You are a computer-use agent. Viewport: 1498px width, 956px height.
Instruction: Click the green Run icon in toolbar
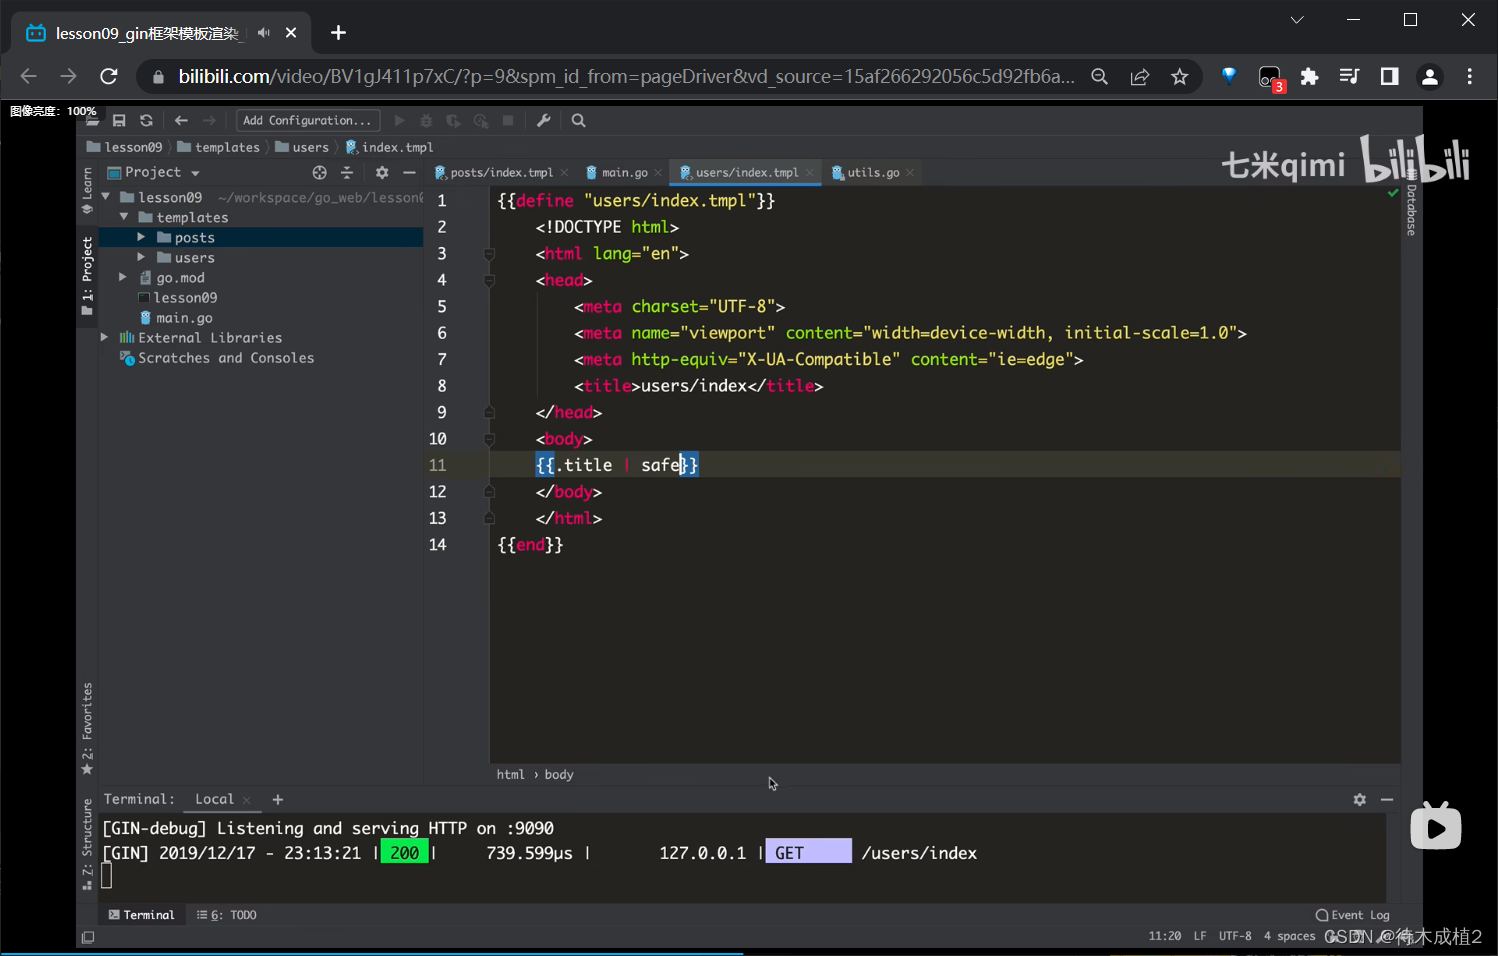coord(399,121)
